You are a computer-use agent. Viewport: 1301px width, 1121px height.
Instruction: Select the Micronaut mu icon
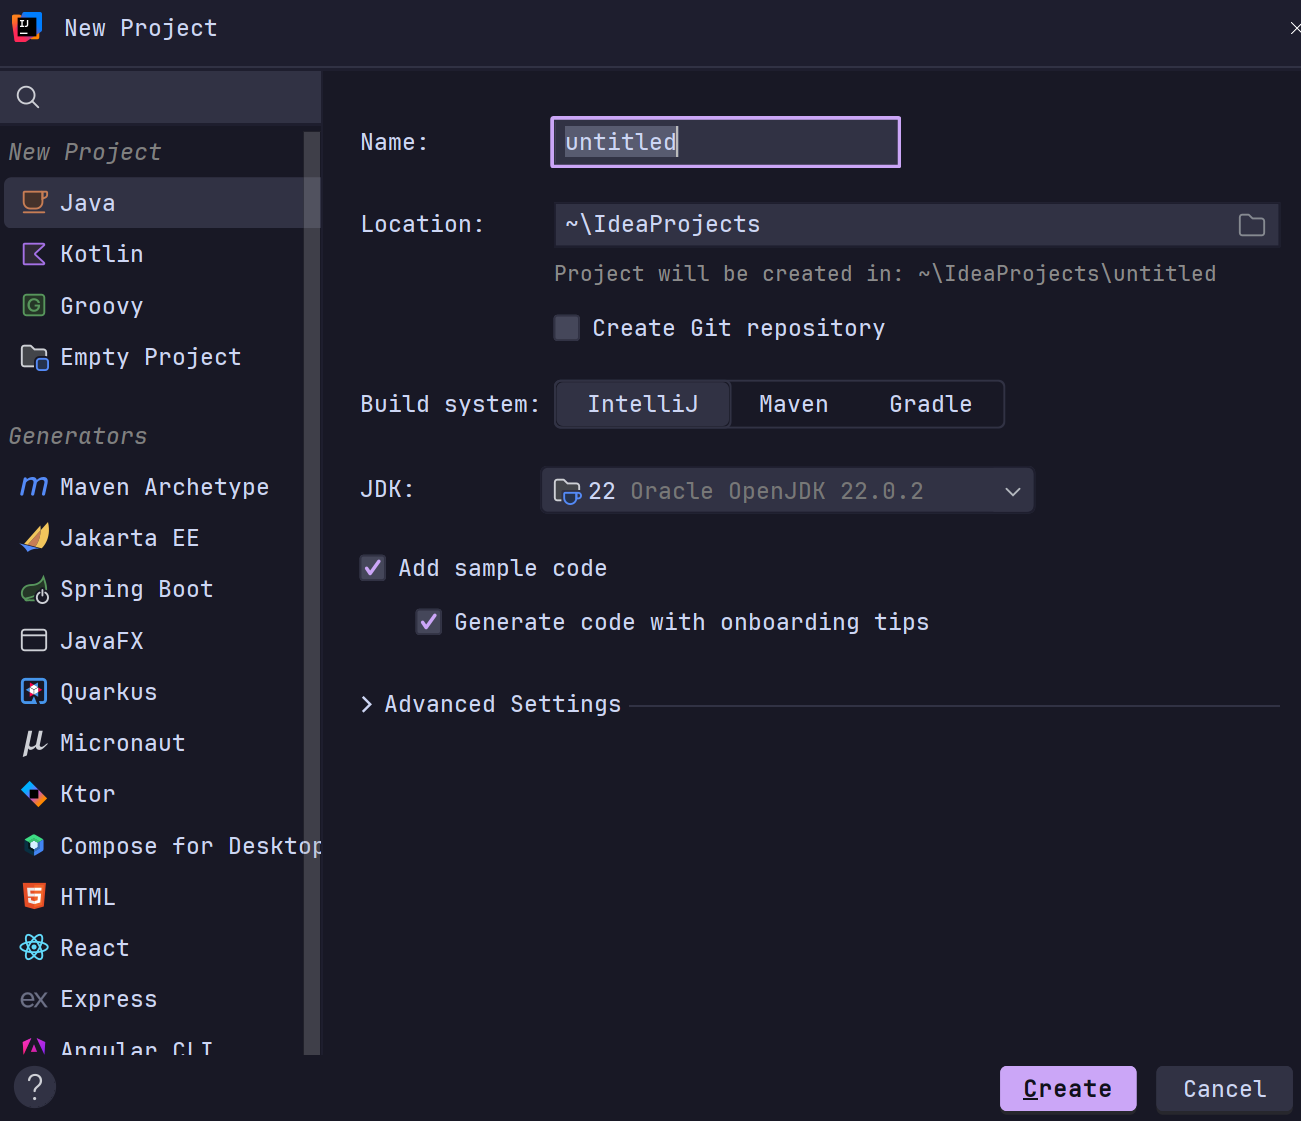(x=34, y=742)
